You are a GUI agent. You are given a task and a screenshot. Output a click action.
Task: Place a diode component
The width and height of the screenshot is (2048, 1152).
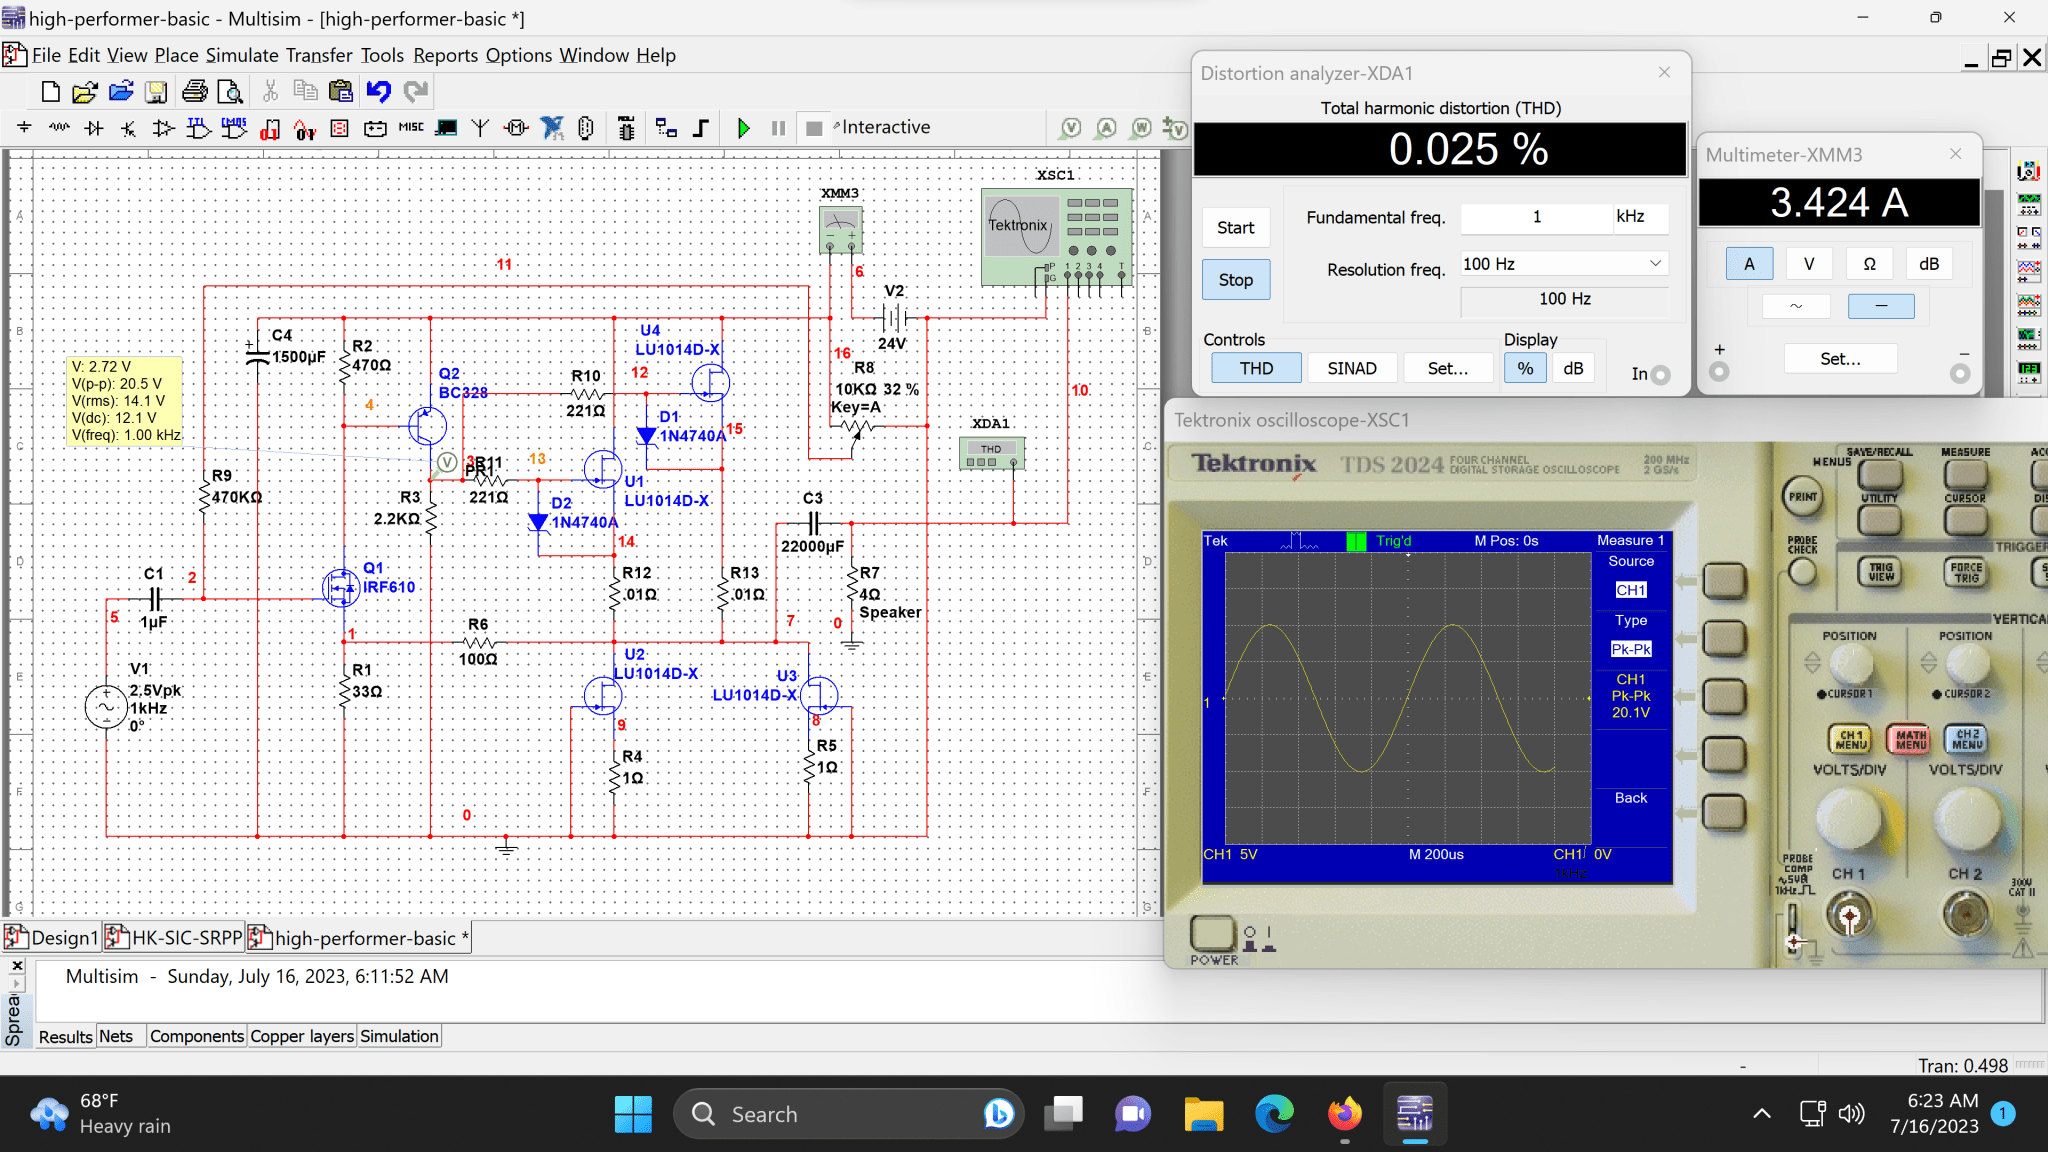(x=94, y=128)
